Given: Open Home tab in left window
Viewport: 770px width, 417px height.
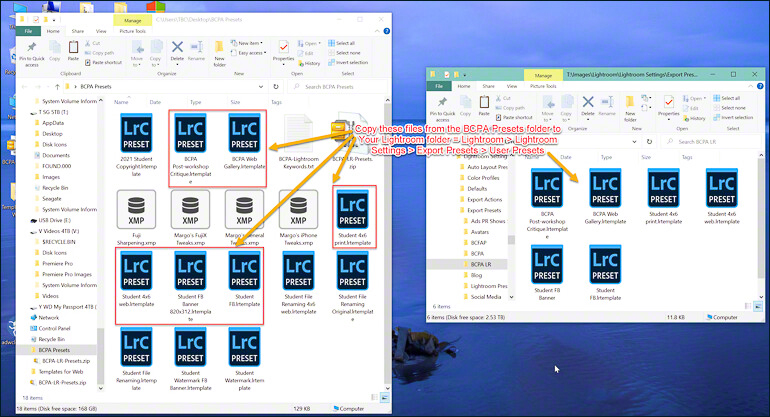Looking at the screenshot, I should (53, 31).
